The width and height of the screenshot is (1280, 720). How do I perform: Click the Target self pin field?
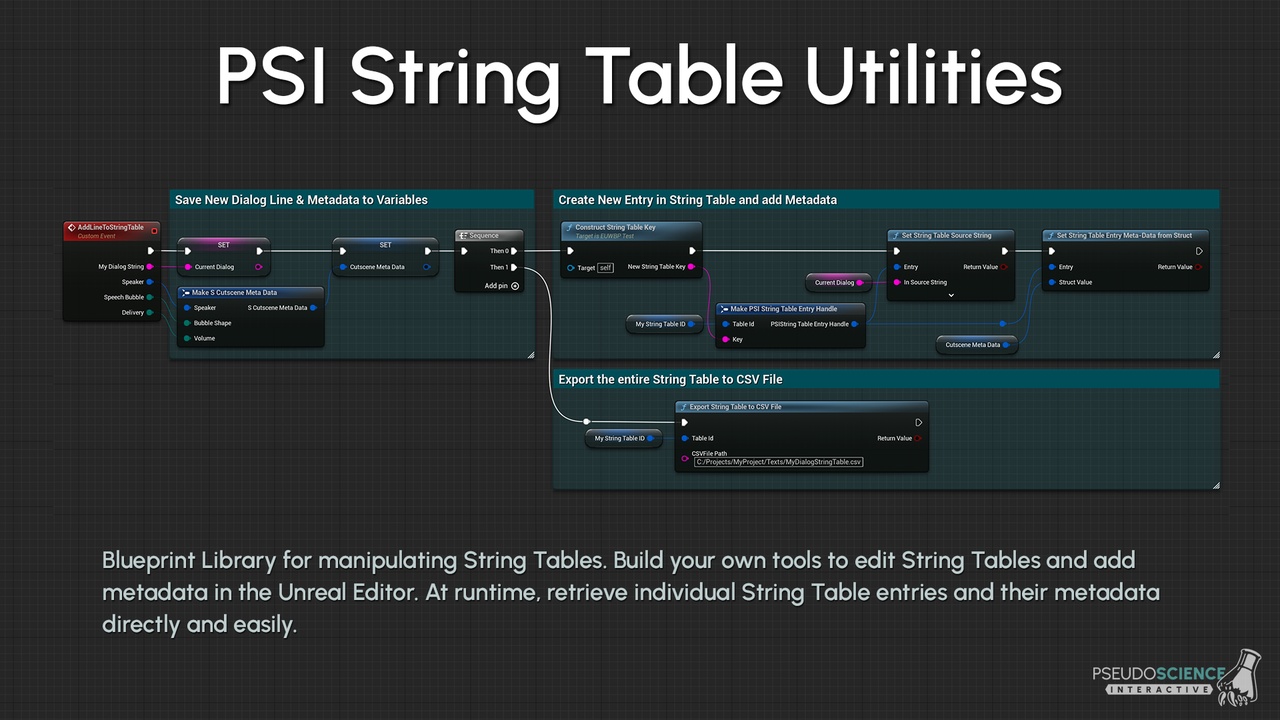click(x=605, y=268)
